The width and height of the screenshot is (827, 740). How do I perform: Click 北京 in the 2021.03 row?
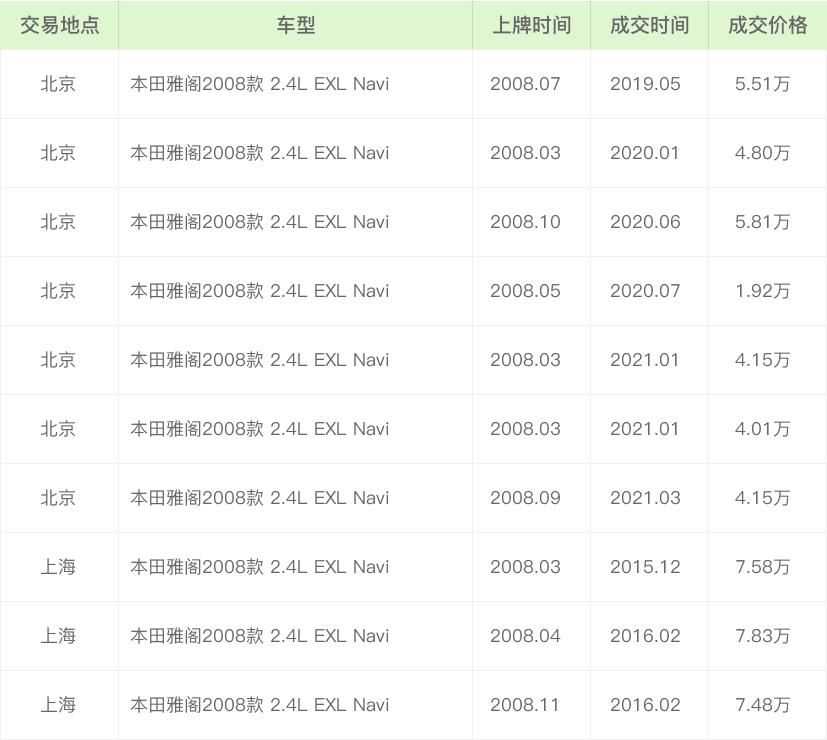pos(58,498)
